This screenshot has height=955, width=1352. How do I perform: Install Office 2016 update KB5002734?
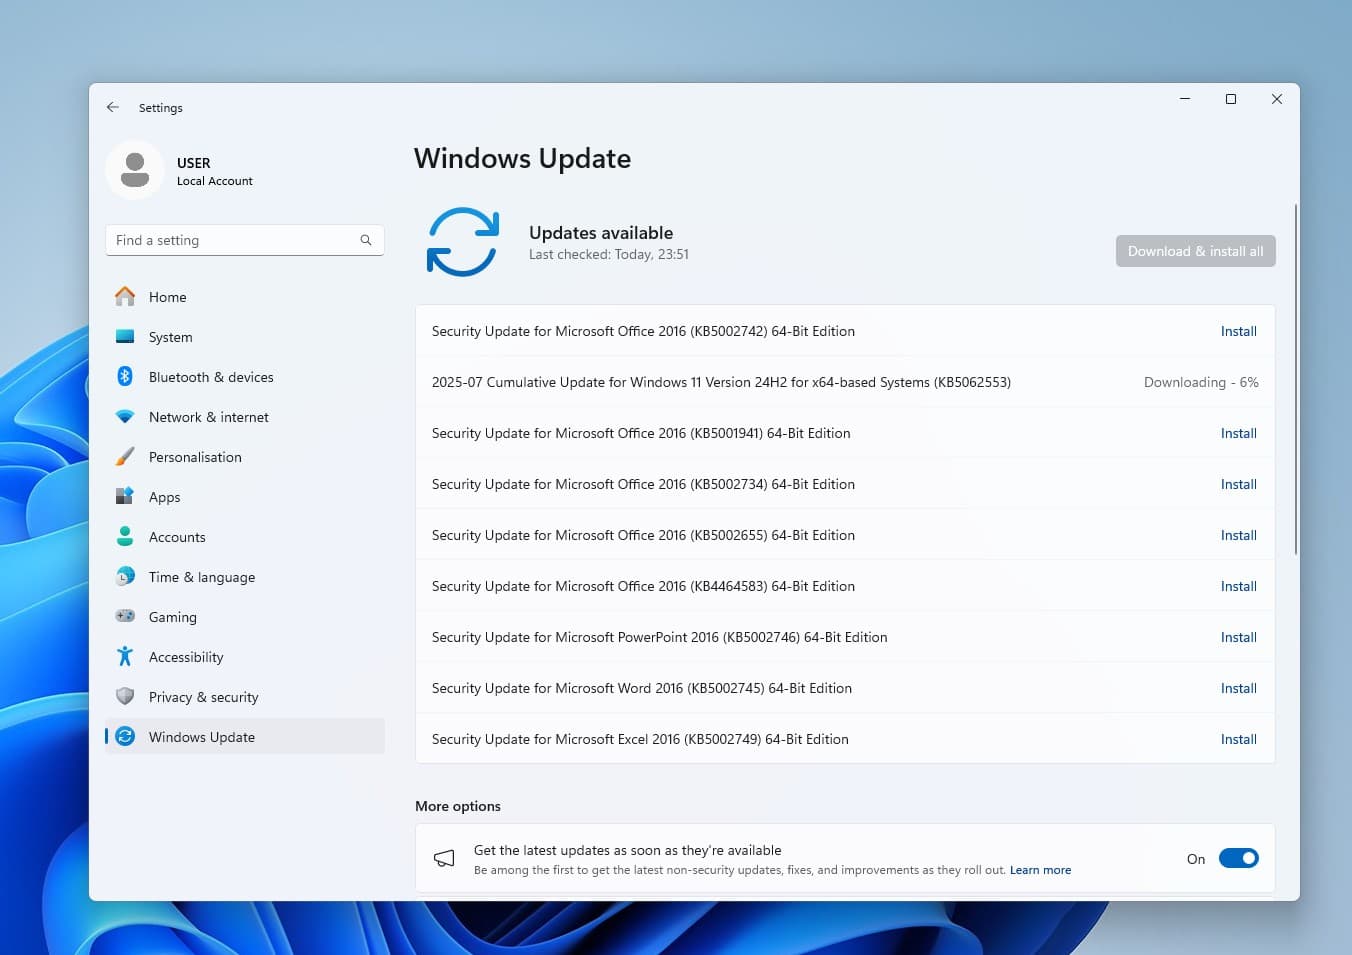coord(1238,484)
